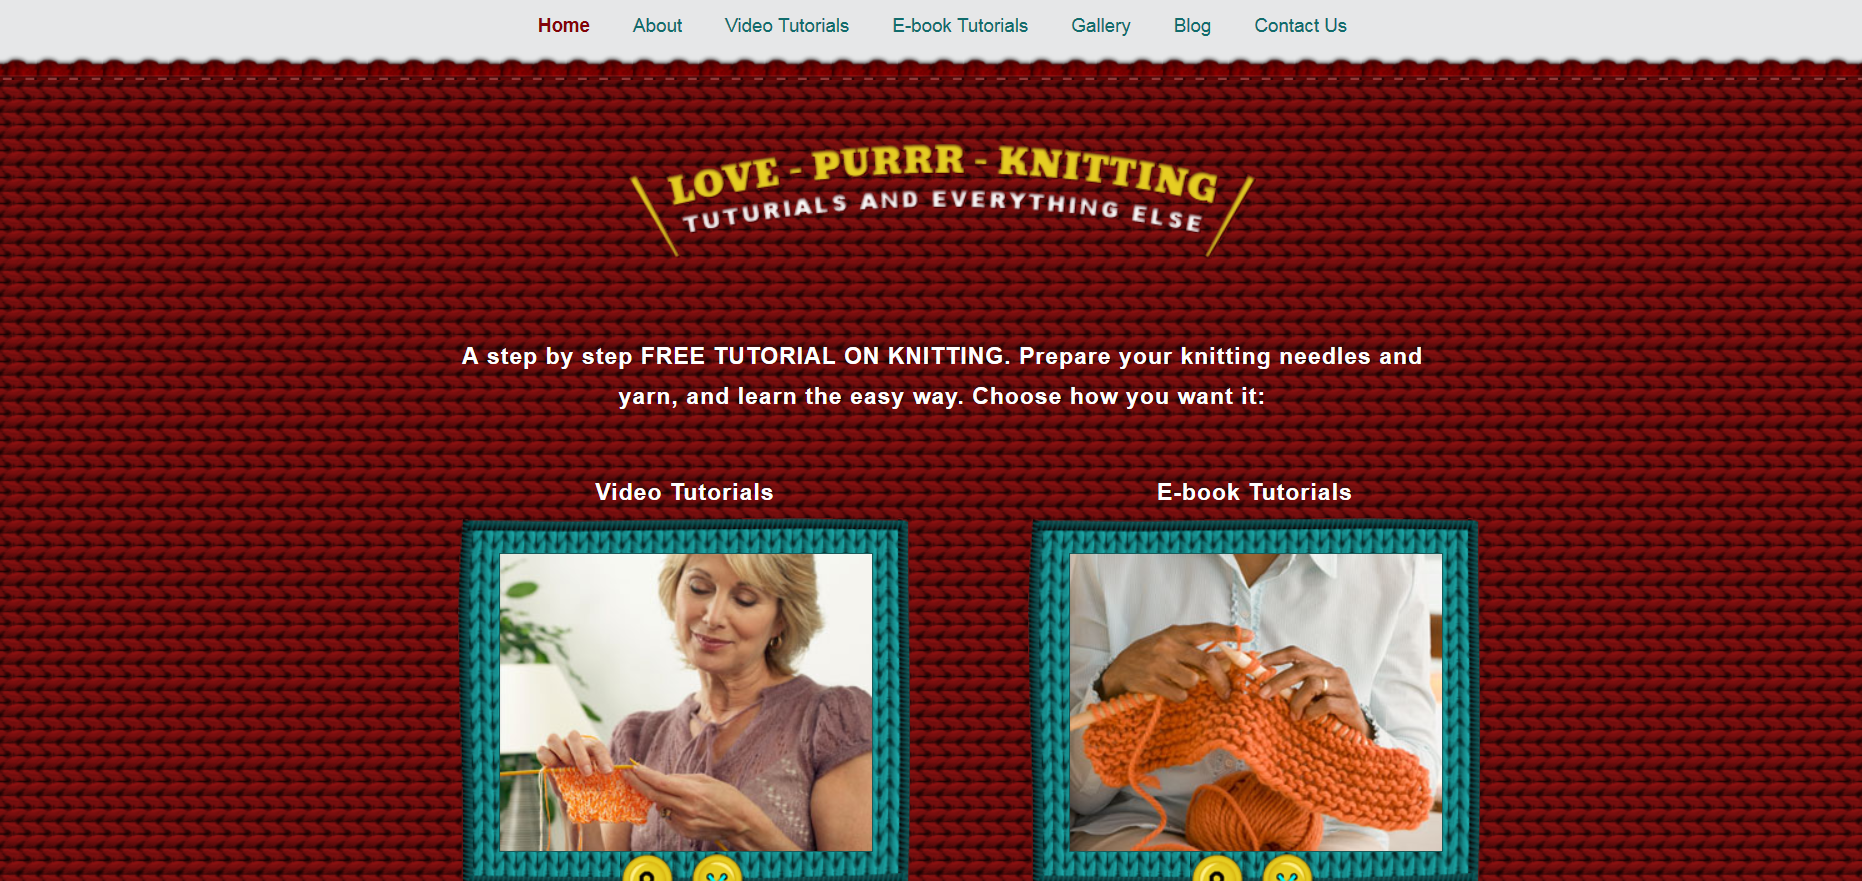Click the free tutorial intro text
The image size is (1862, 881).
[x=941, y=376]
